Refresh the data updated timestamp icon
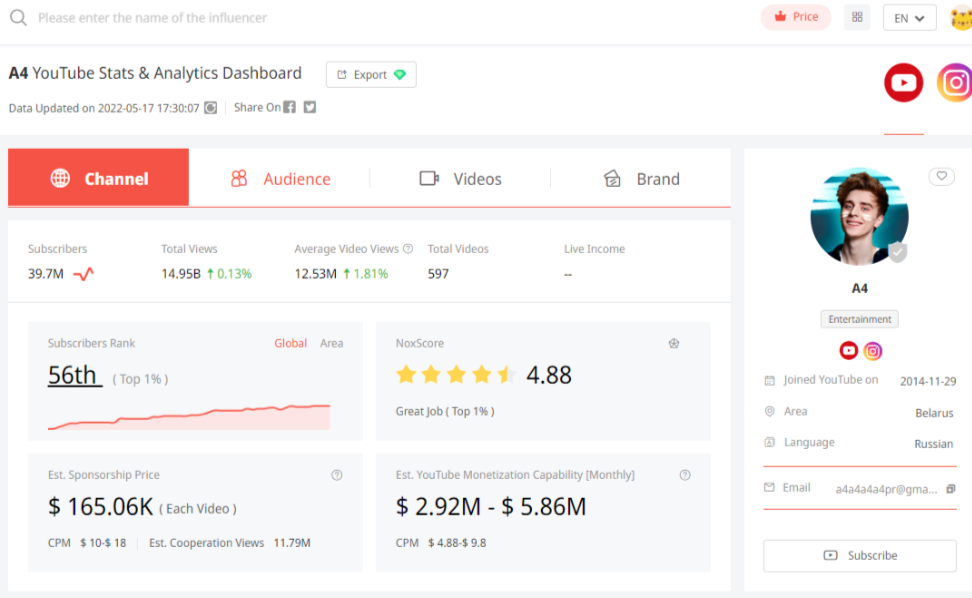The width and height of the screenshot is (972, 598). tap(211, 108)
